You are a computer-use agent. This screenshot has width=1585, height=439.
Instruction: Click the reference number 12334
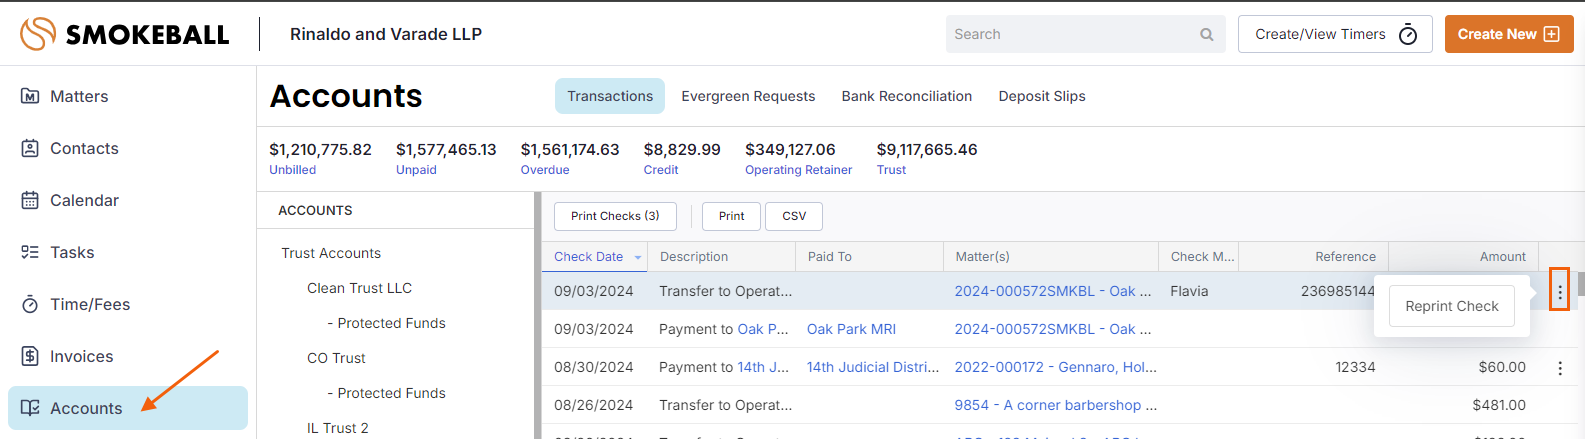[x=1355, y=367]
